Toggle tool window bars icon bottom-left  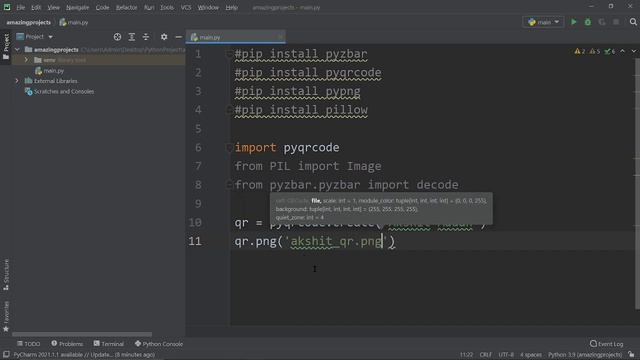tap(6, 355)
